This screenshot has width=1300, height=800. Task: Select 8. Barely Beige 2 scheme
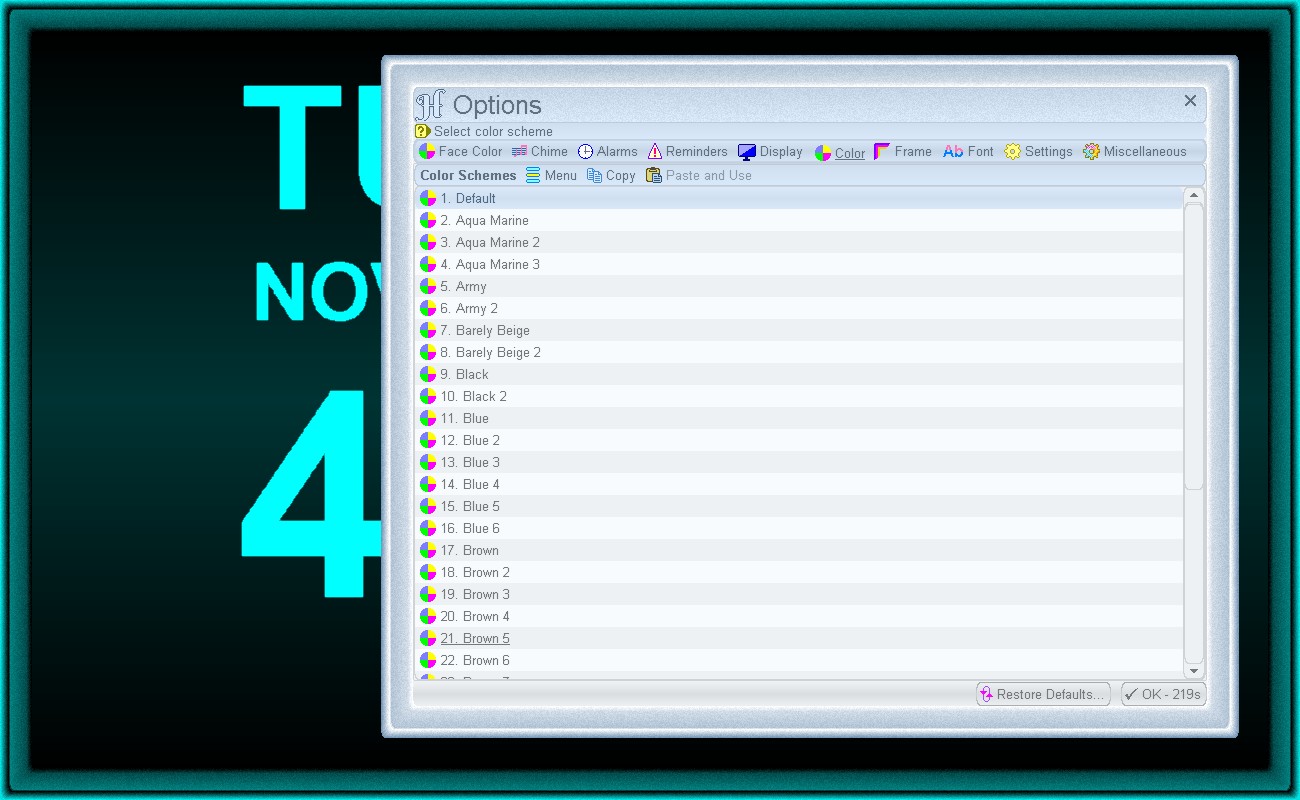coord(799,352)
